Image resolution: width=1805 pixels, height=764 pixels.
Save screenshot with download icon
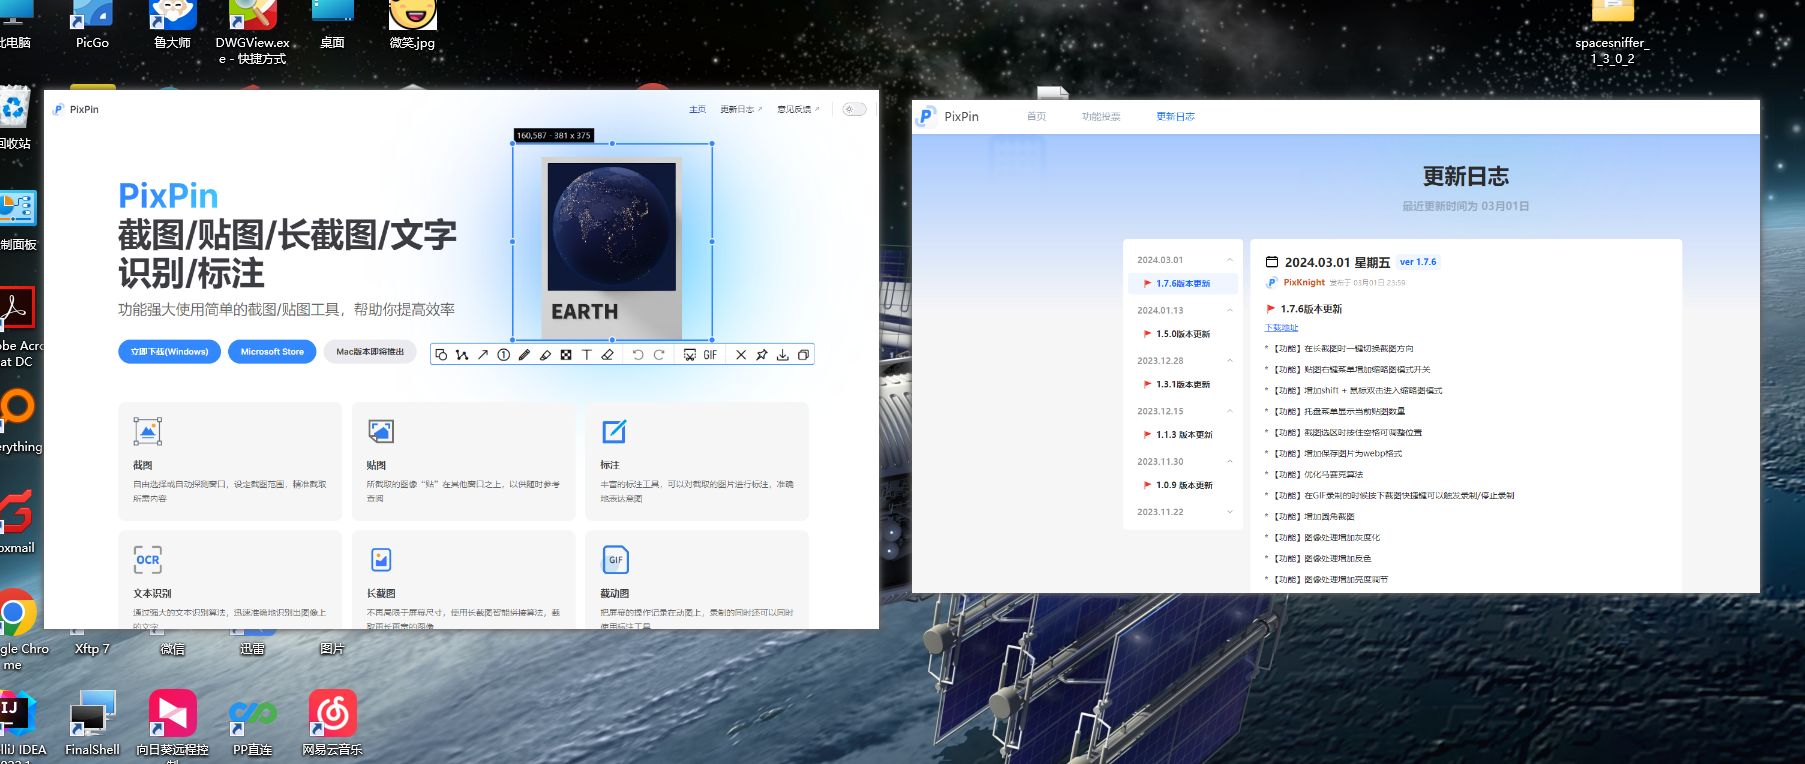(783, 355)
